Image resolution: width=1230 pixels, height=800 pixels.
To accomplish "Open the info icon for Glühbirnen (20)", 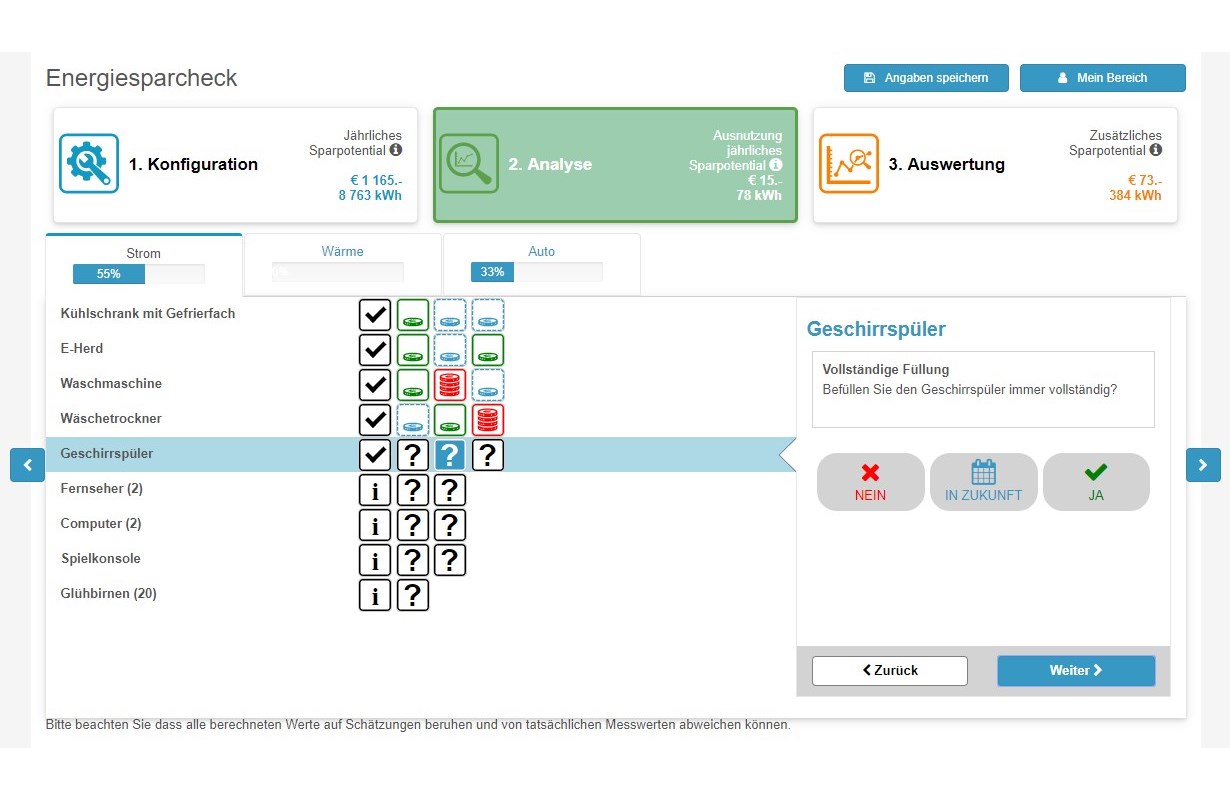I will coord(375,595).
